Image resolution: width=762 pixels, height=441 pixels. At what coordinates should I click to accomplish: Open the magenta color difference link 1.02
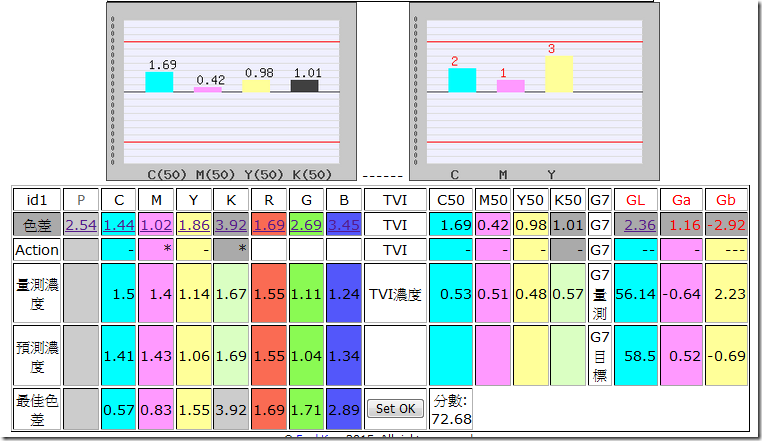point(156,225)
